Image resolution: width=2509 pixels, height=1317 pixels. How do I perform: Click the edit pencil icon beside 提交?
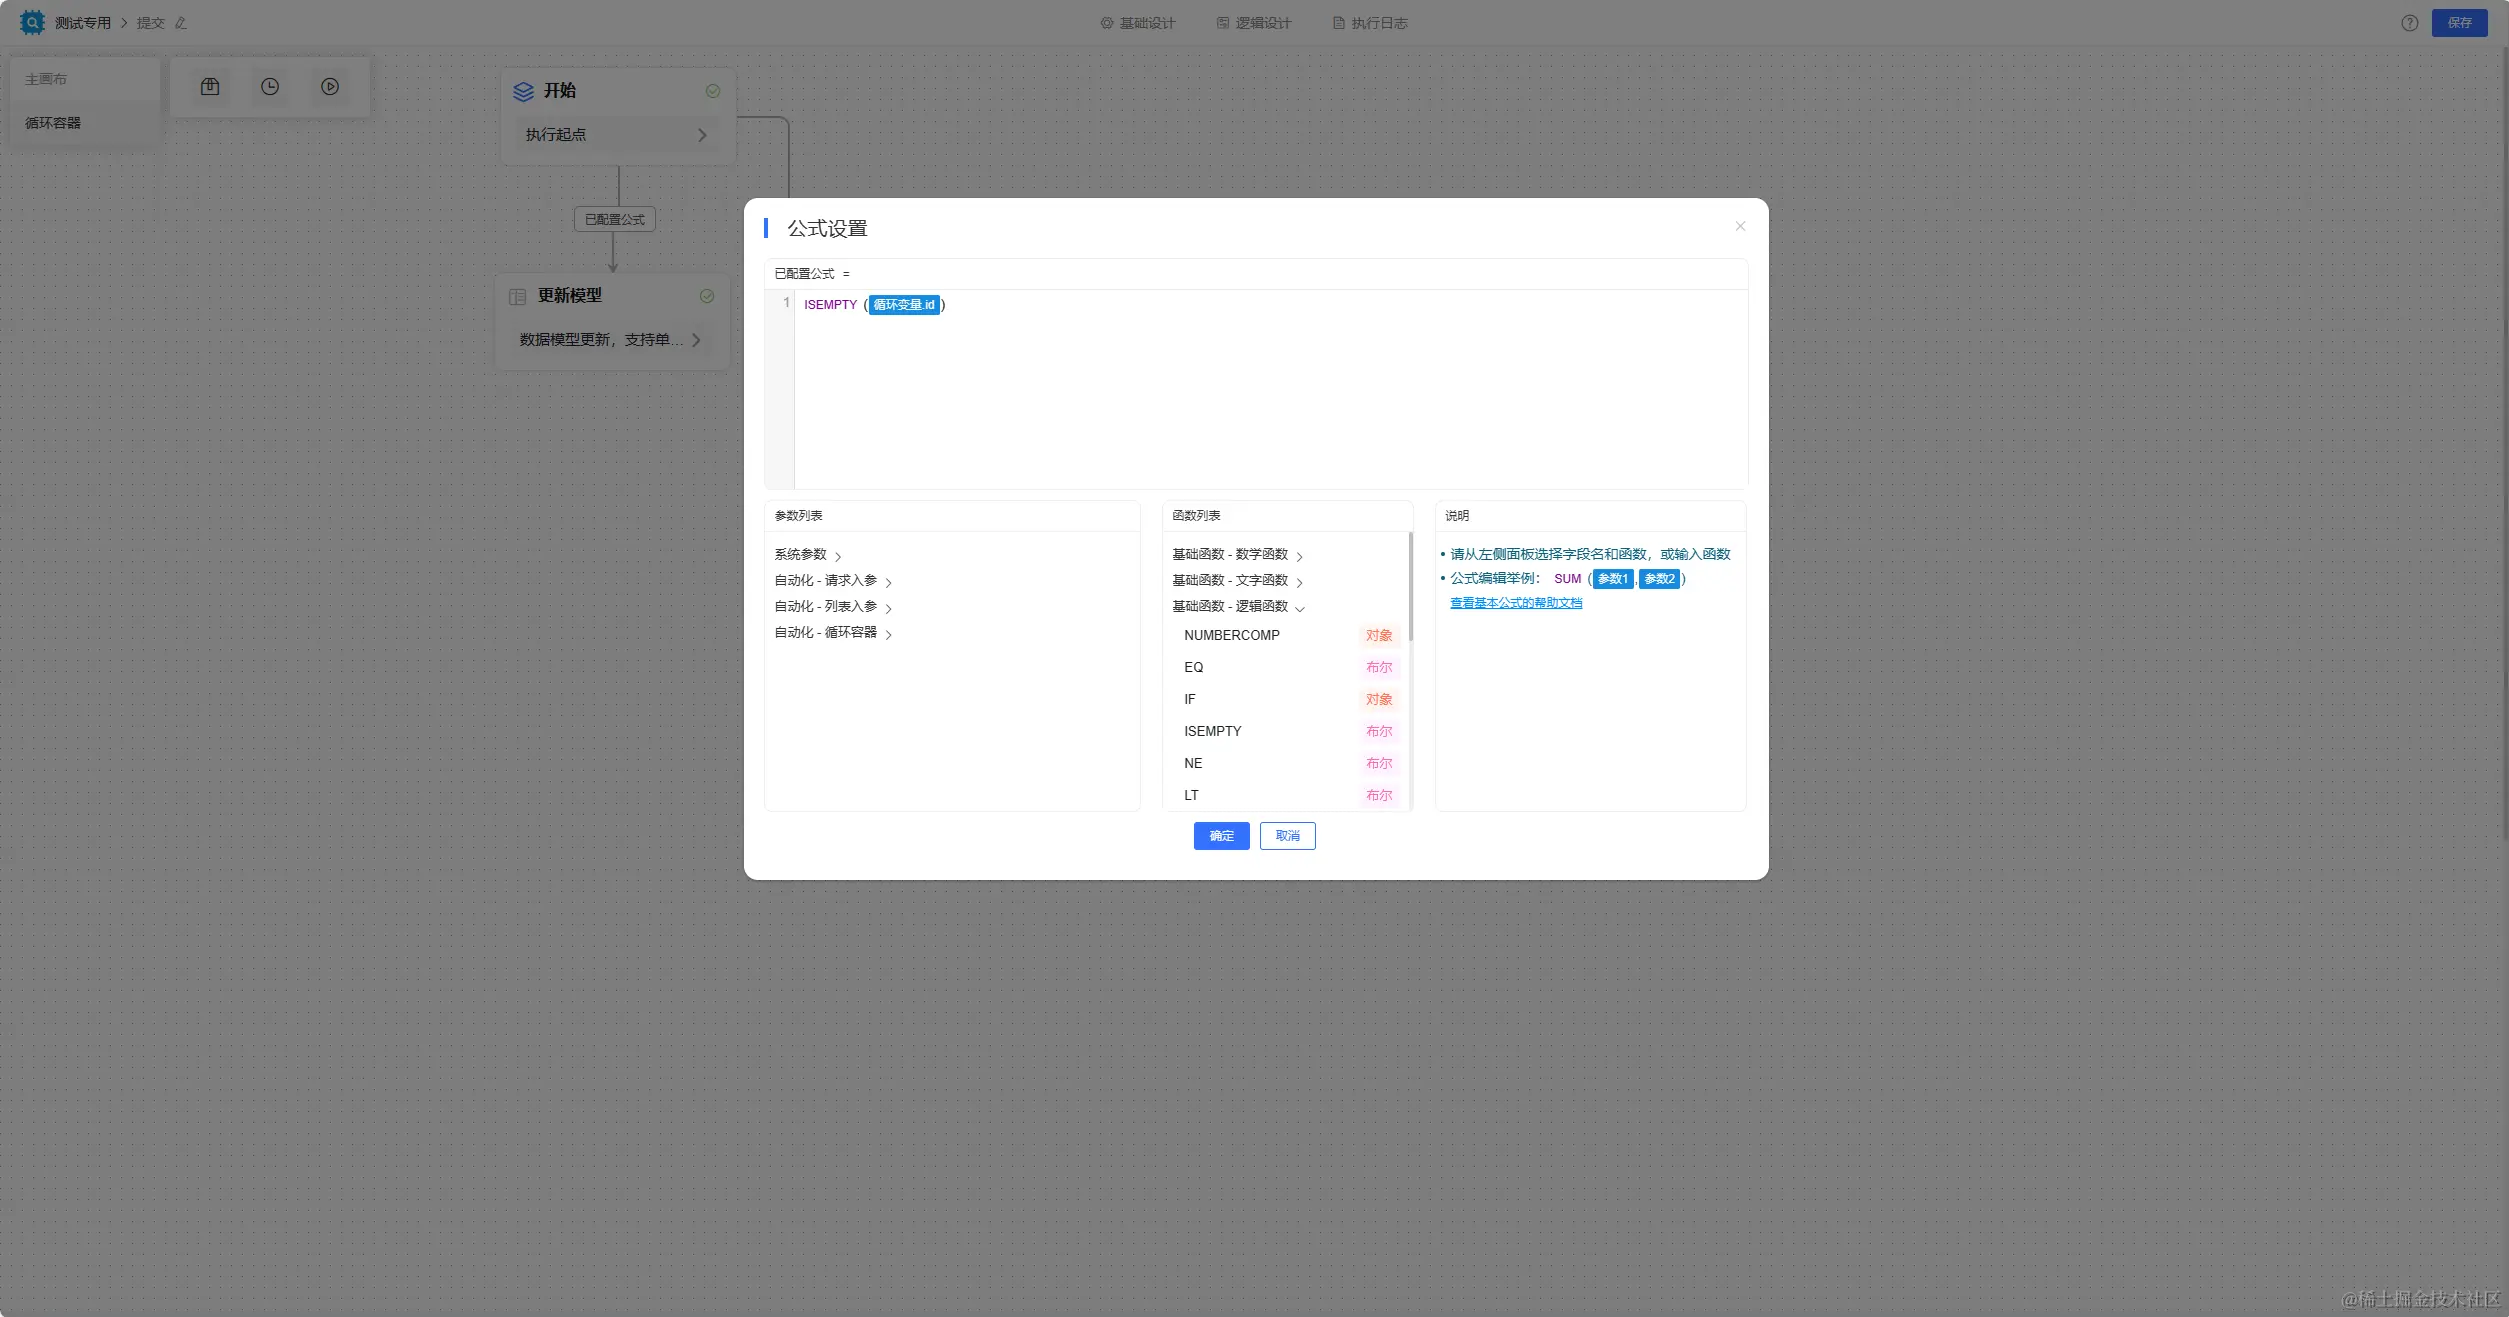pos(181,23)
